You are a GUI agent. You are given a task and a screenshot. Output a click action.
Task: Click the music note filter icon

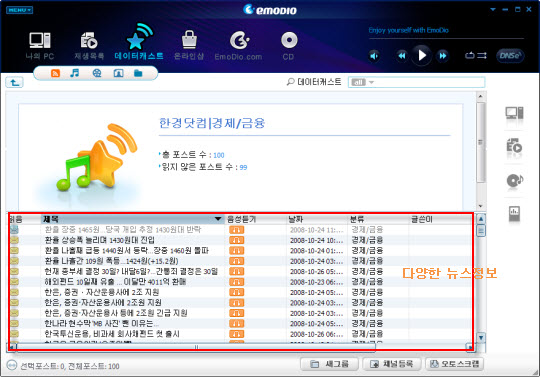74,73
